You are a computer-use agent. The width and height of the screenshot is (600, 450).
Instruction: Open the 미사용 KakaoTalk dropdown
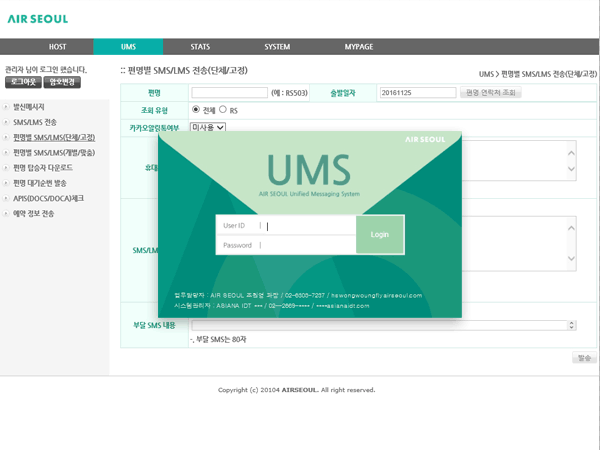pyautogui.click(x=208, y=127)
